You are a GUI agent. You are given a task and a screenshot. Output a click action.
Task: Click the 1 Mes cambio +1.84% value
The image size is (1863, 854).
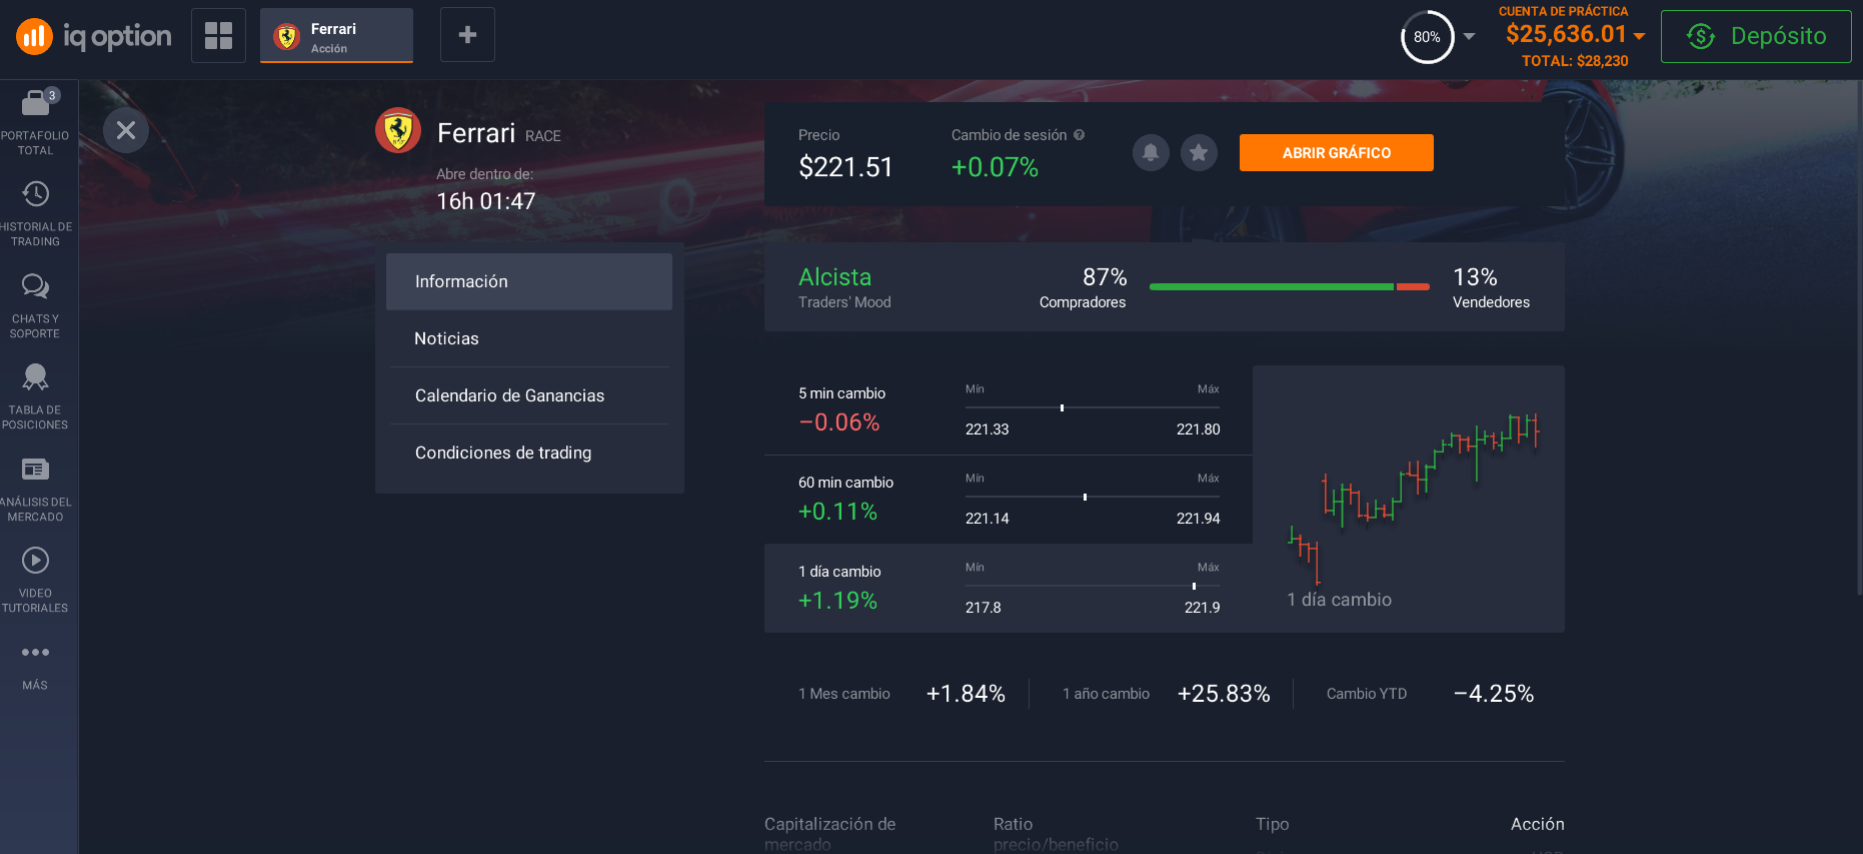click(966, 694)
